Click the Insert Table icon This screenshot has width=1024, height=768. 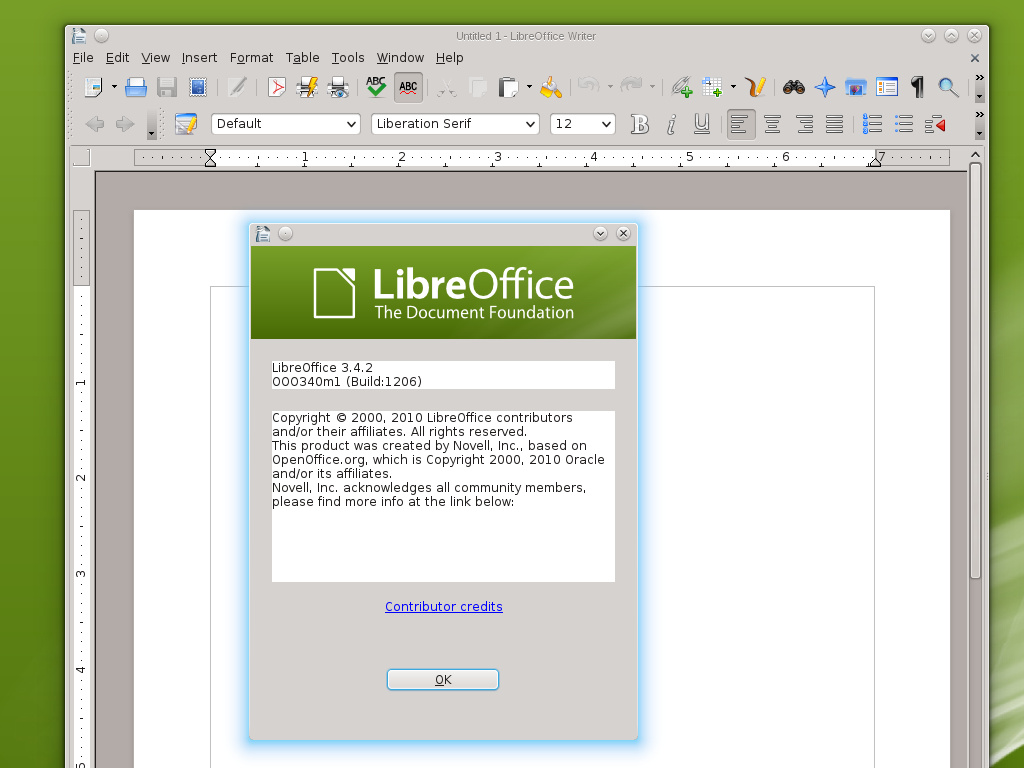pyautogui.click(x=712, y=87)
